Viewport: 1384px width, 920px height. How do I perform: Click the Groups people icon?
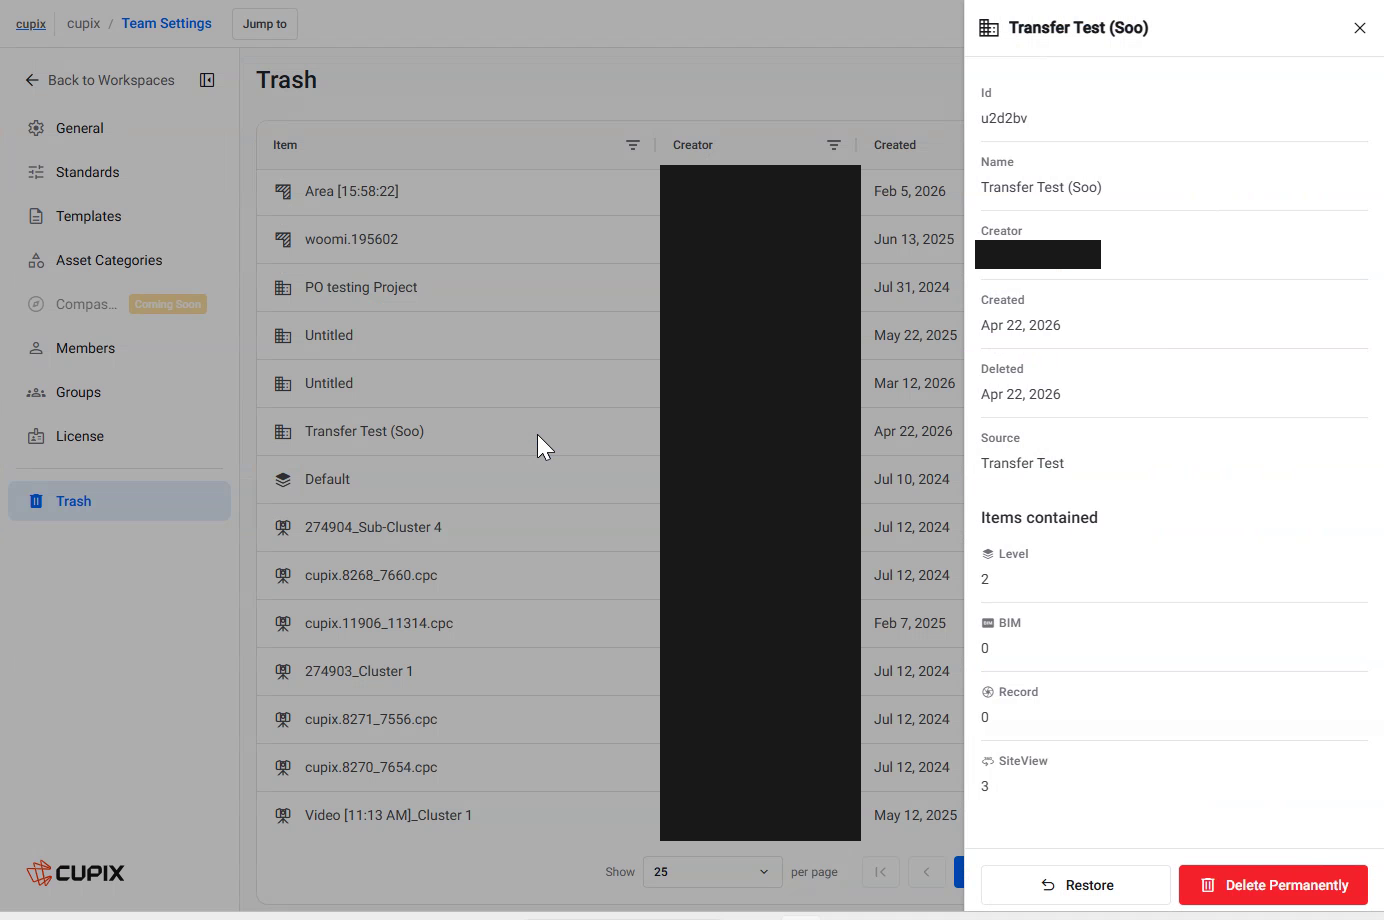point(36,392)
